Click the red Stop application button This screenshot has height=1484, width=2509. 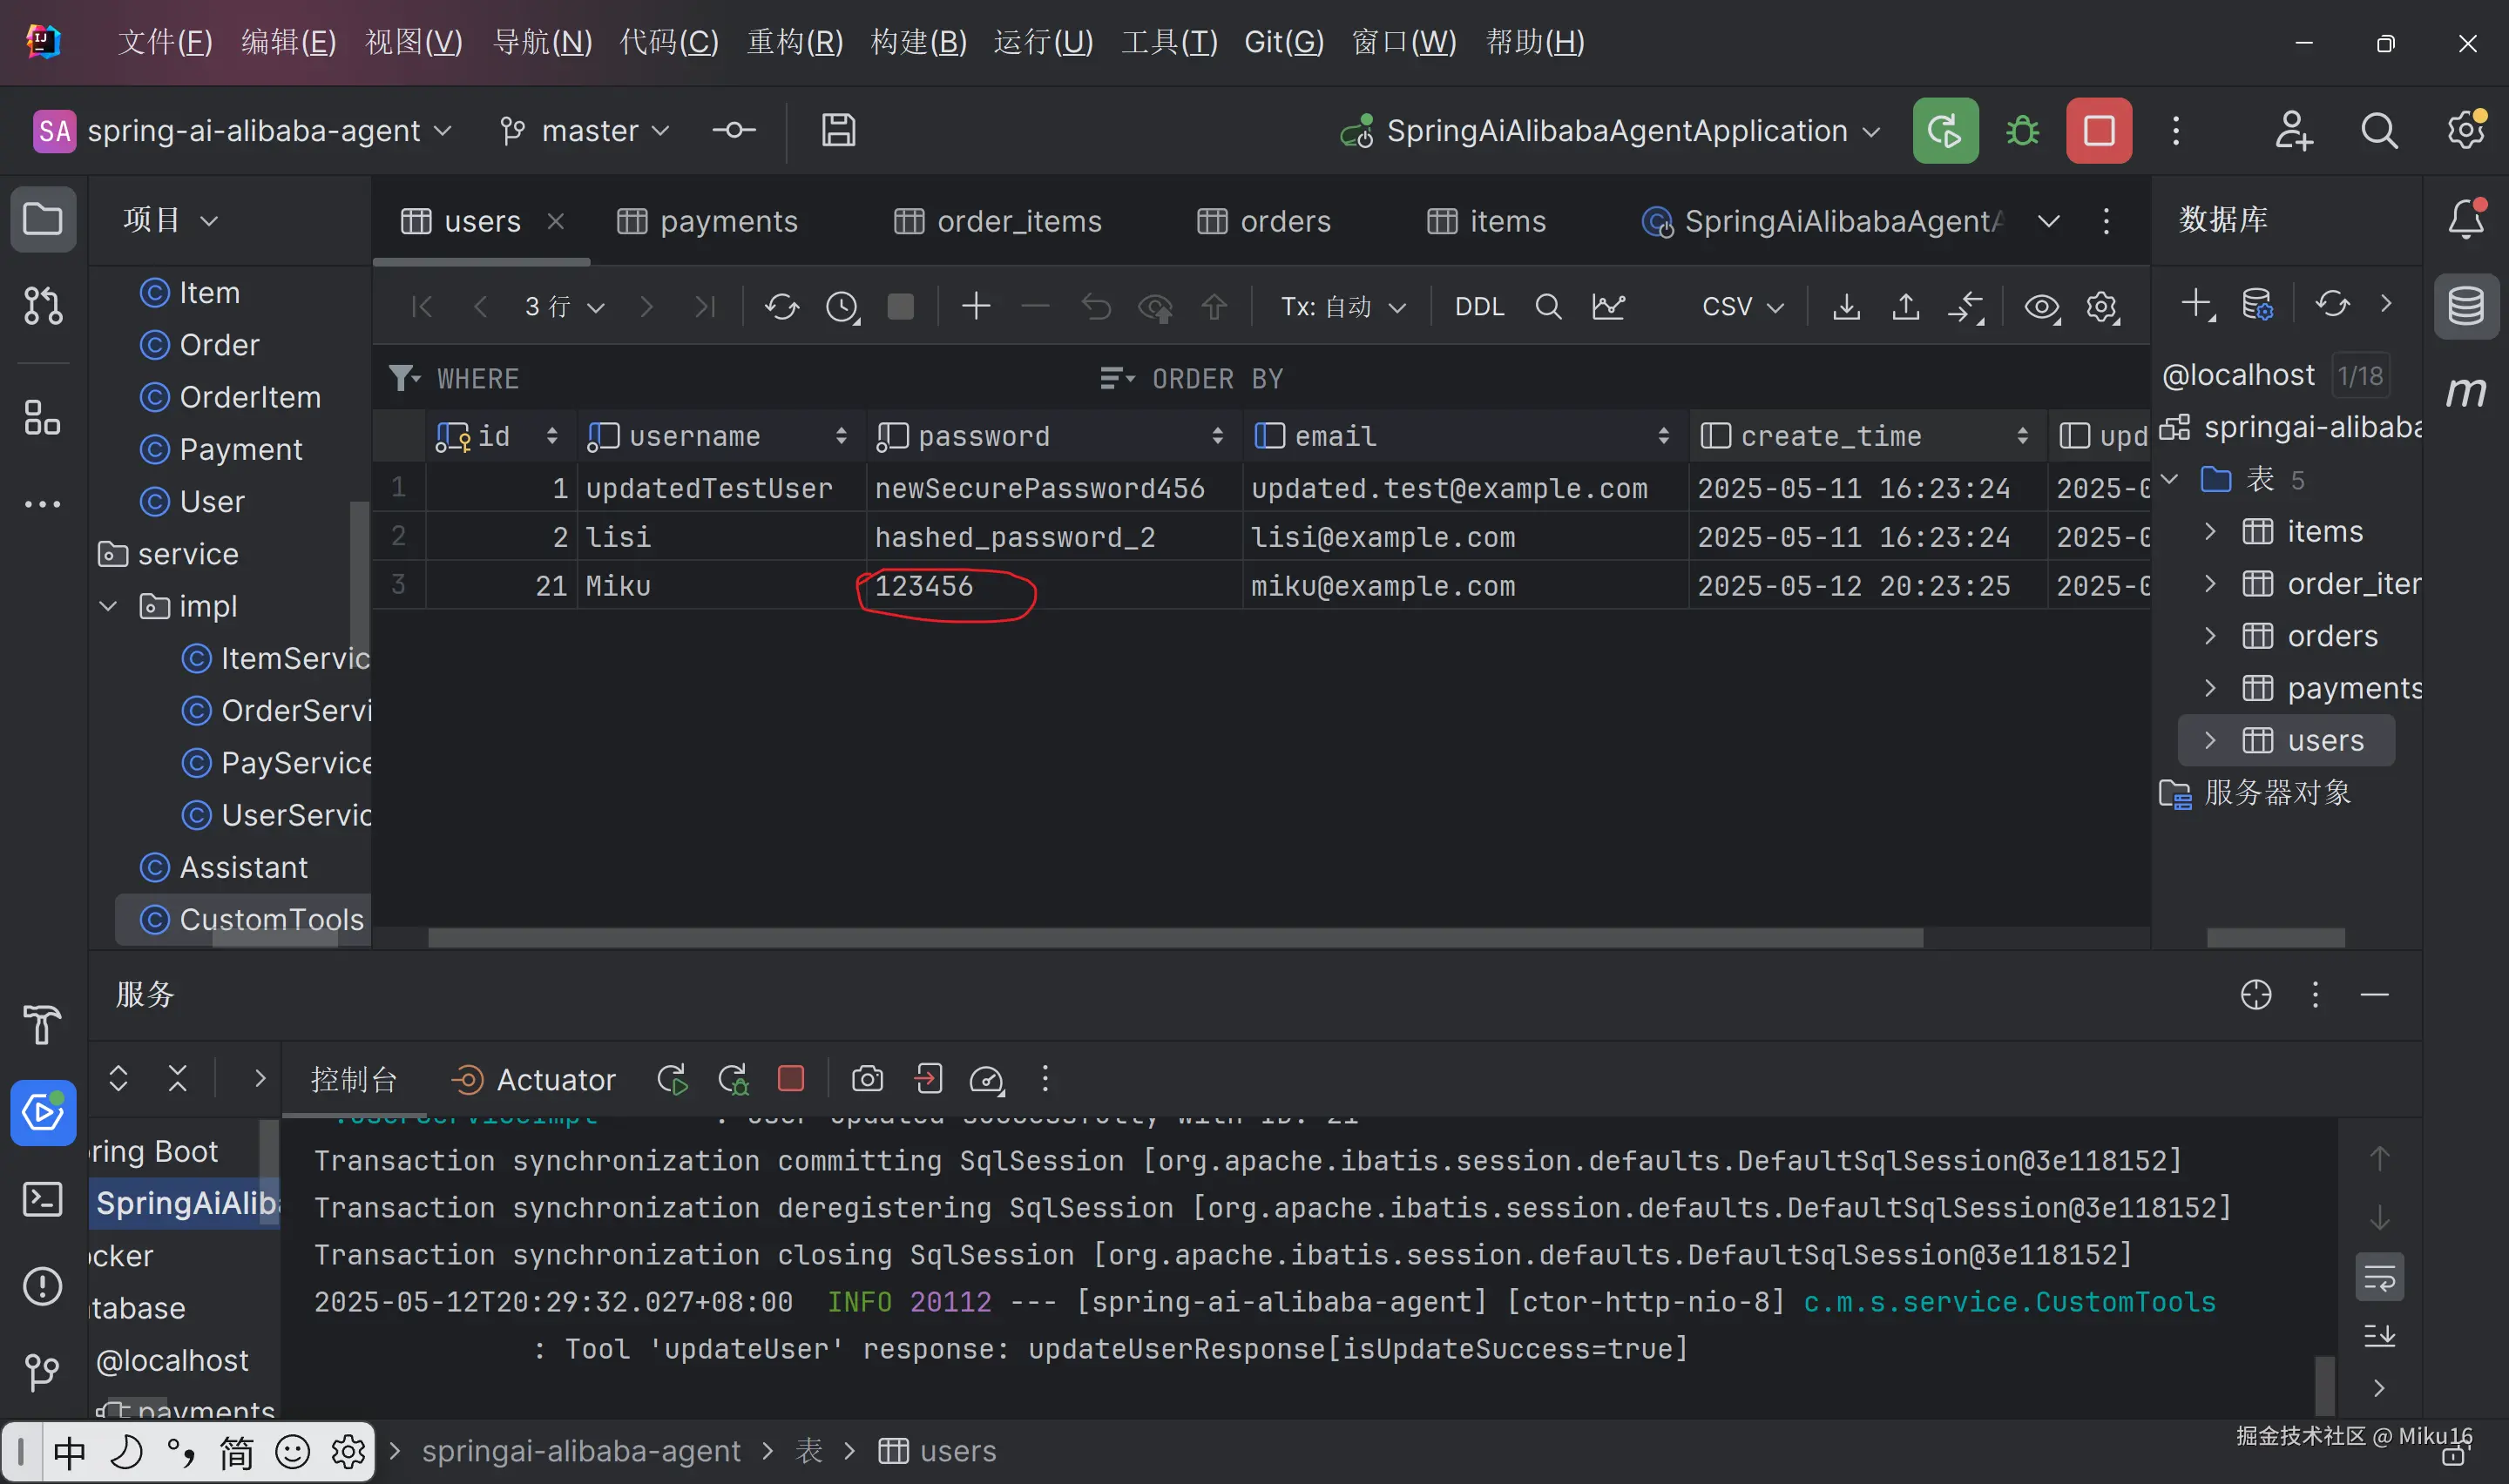click(2098, 131)
